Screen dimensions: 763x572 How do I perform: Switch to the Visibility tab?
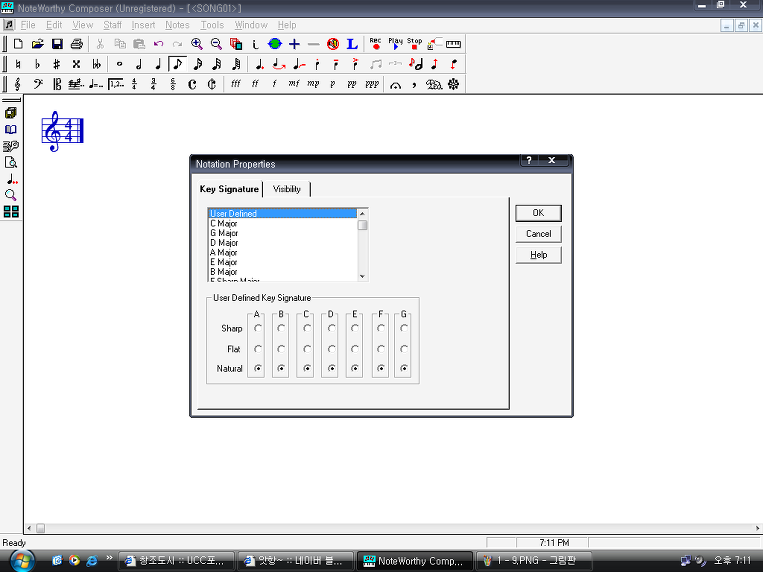click(287, 189)
